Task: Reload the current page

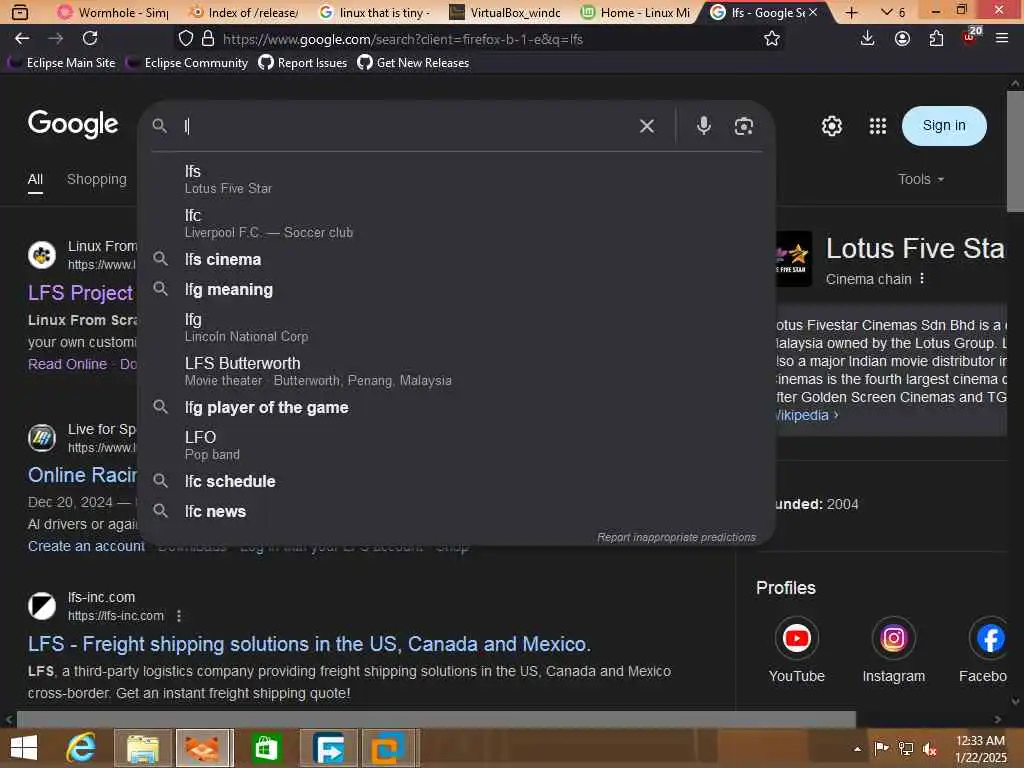Action: coord(90,39)
